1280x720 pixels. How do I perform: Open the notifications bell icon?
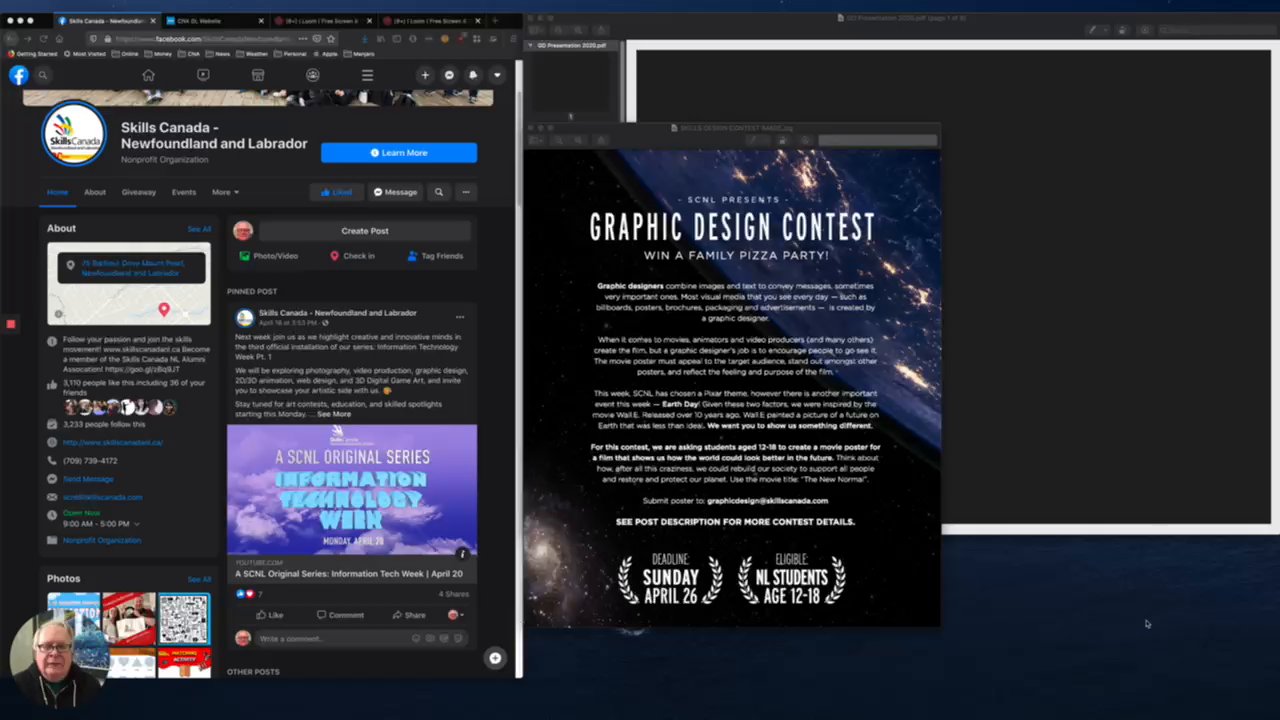[473, 75]
